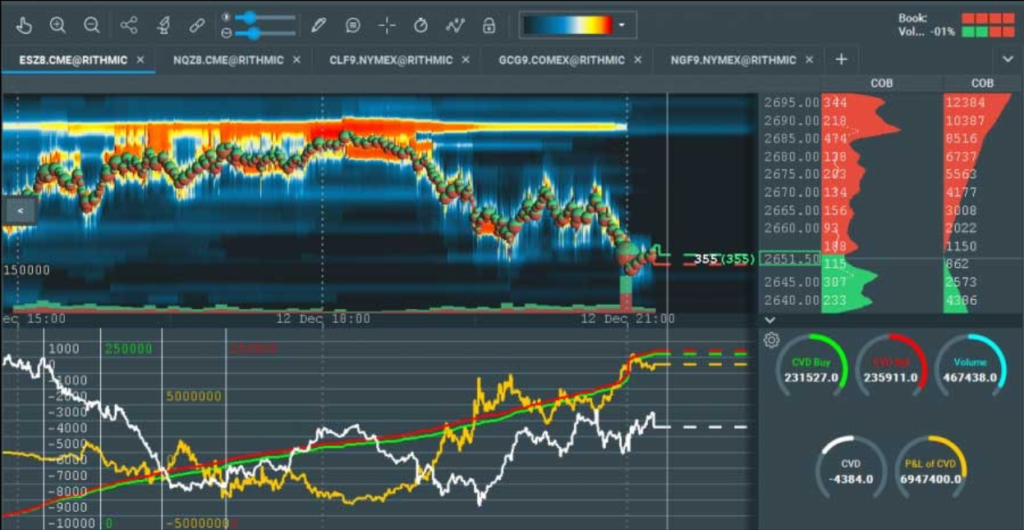This screenshot has height=530, width=1024.
Task: Click the stopwatch icon in toolbar
Action: pyautogui.click(x=421, y=25)
